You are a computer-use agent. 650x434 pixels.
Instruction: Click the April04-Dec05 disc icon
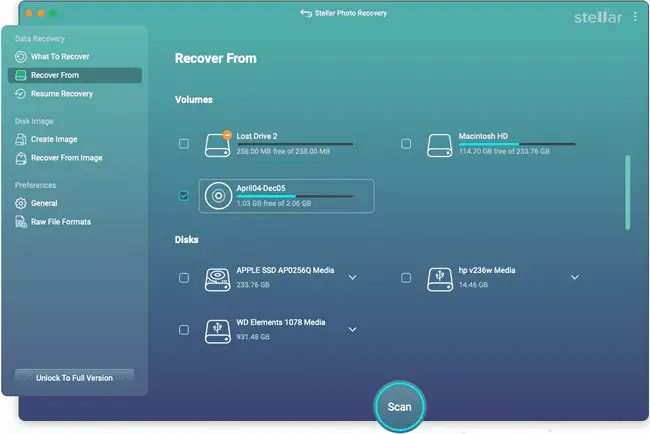click(218, 196)
